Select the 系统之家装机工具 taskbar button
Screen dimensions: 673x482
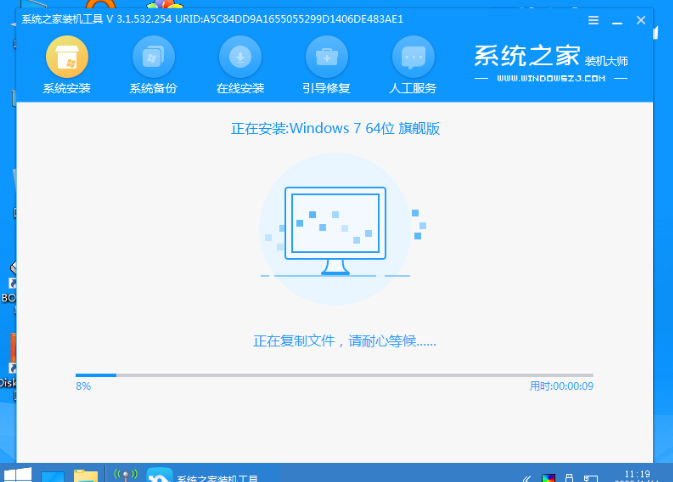click(205, 473)
